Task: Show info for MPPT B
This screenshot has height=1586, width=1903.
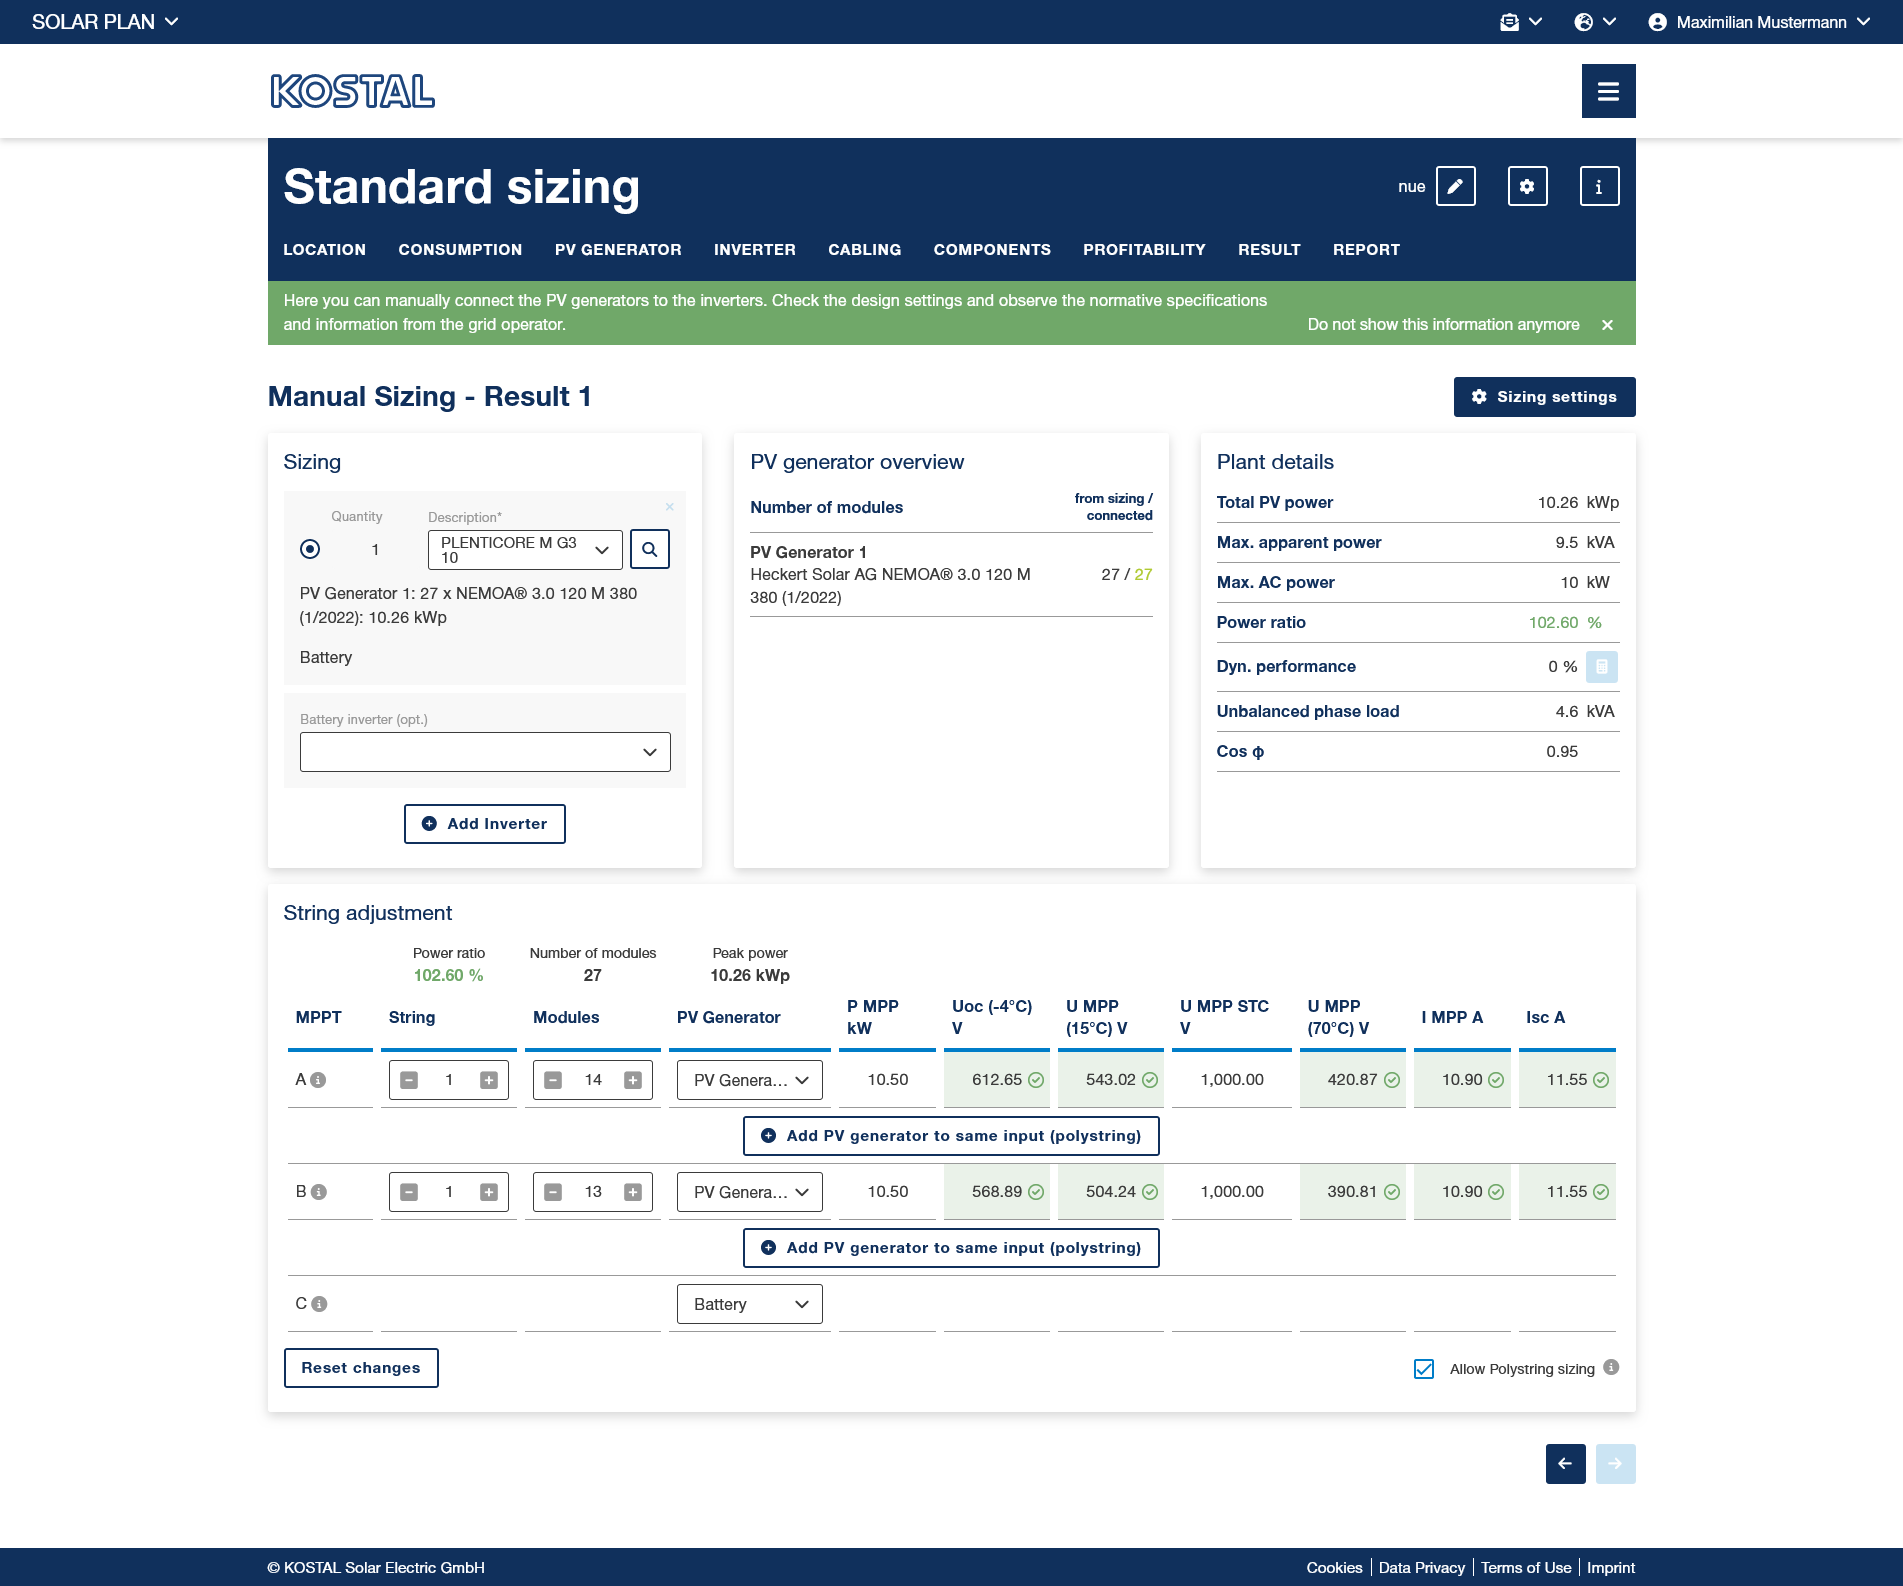Action: point(319,1192)
